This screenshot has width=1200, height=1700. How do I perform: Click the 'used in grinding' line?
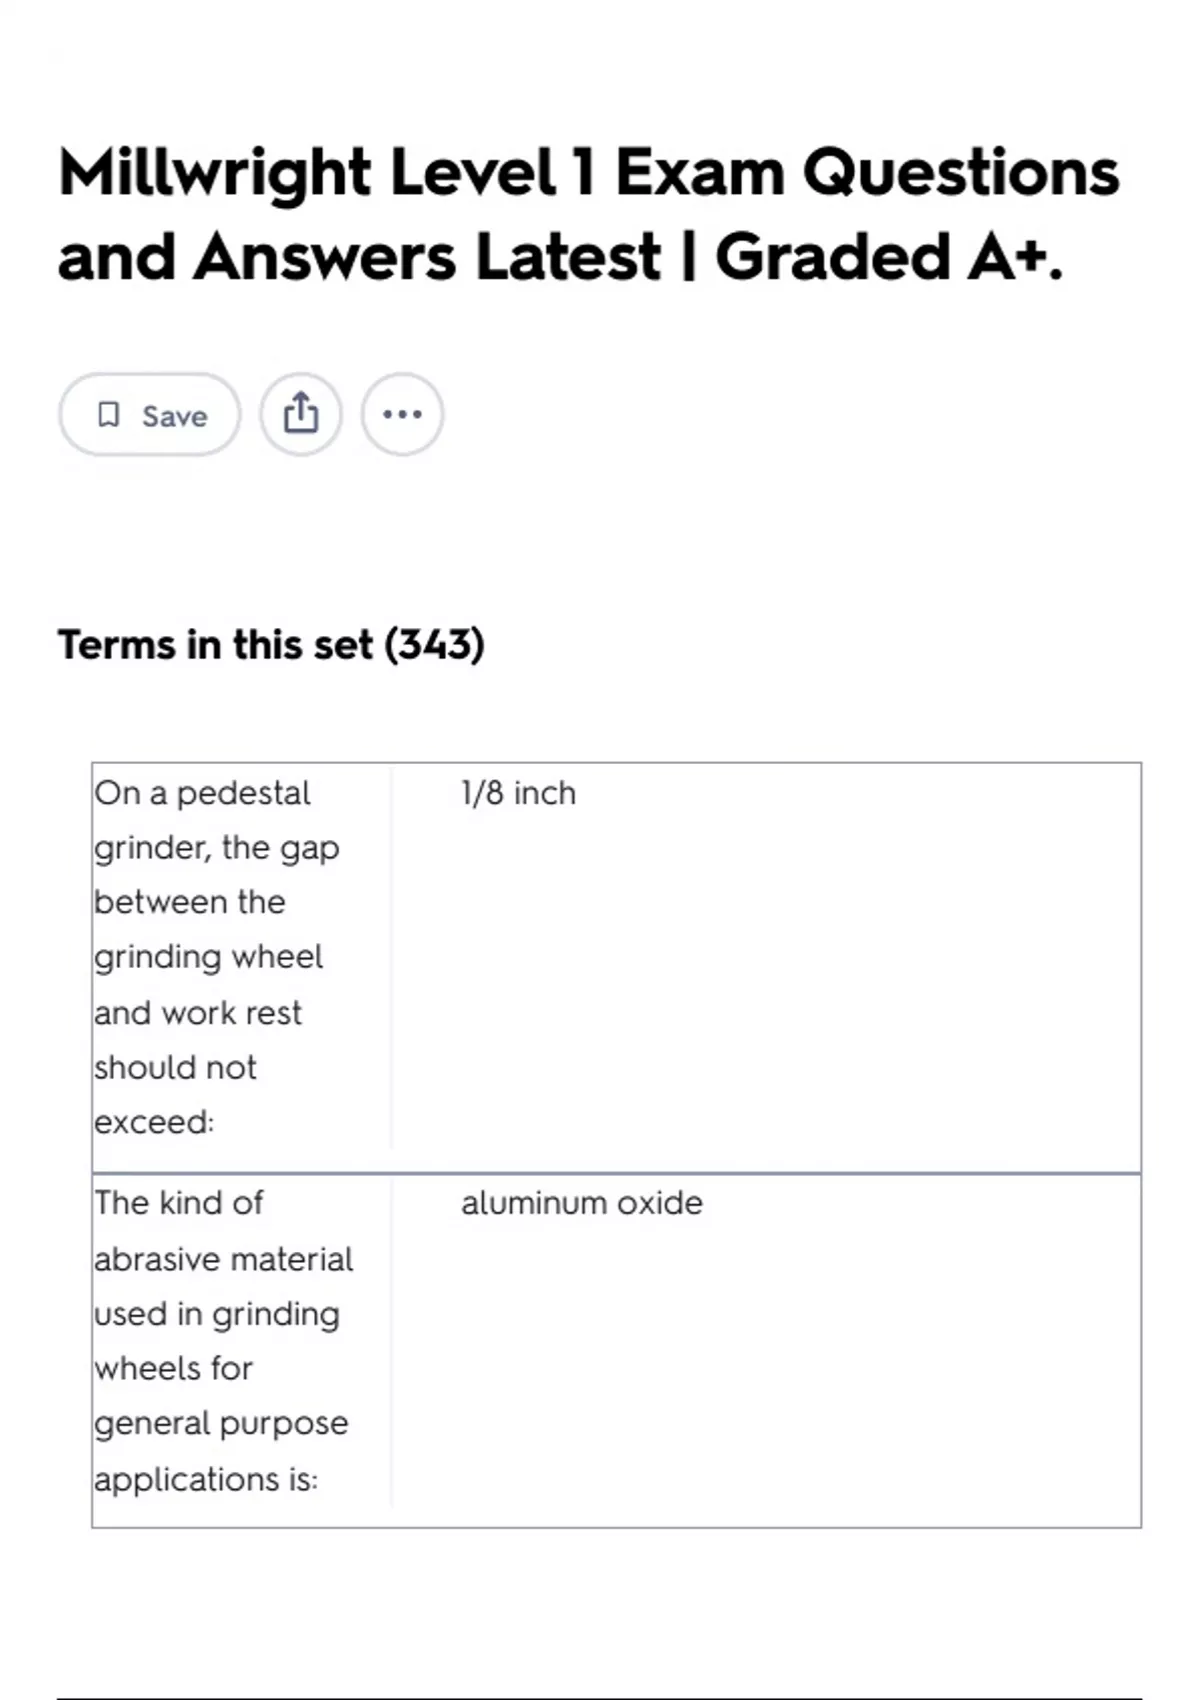(x=217, y=1314)
